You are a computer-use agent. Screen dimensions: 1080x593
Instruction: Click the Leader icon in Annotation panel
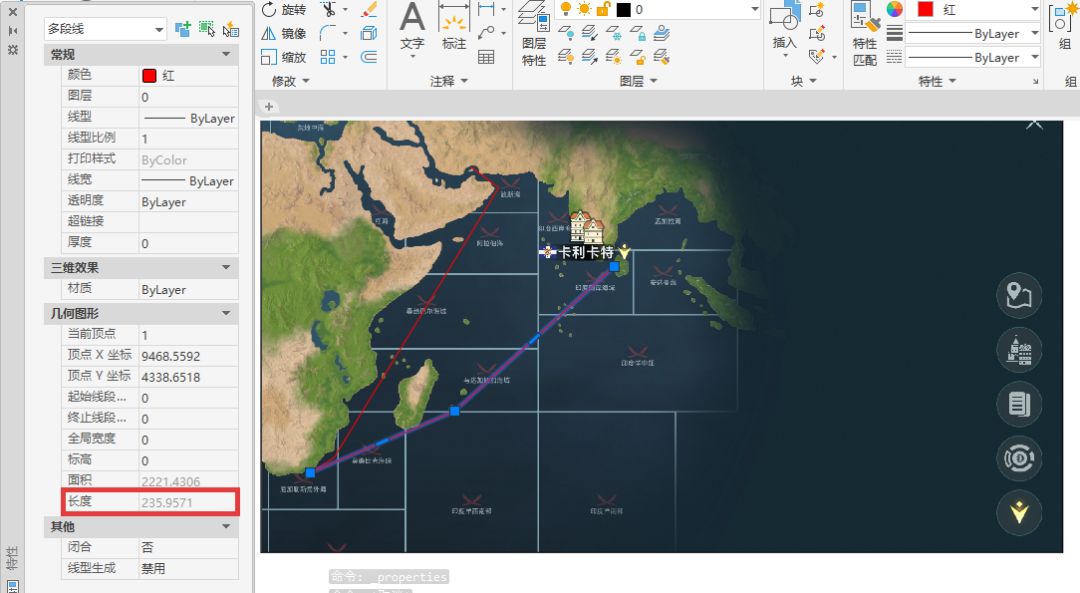[486, 33]
